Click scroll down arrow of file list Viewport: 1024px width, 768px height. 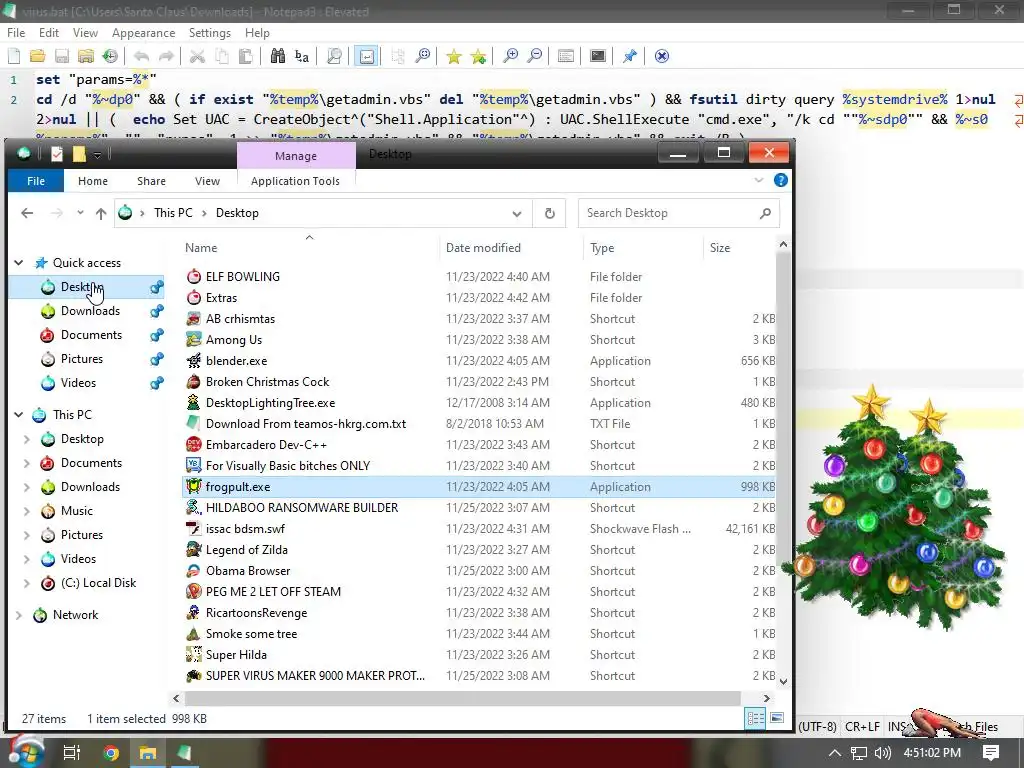pos(783,681)
